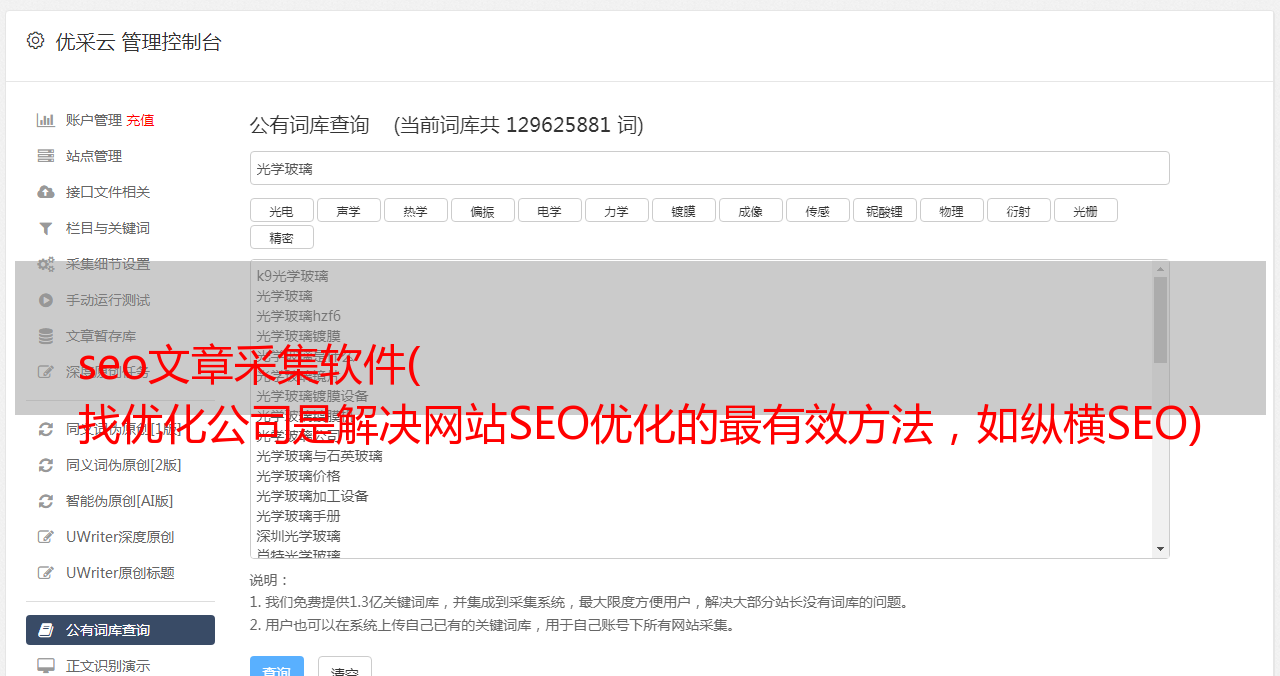Click the 清空 clear button
The height and width of the screenshot is (676, 1280).
pos(345,667)
